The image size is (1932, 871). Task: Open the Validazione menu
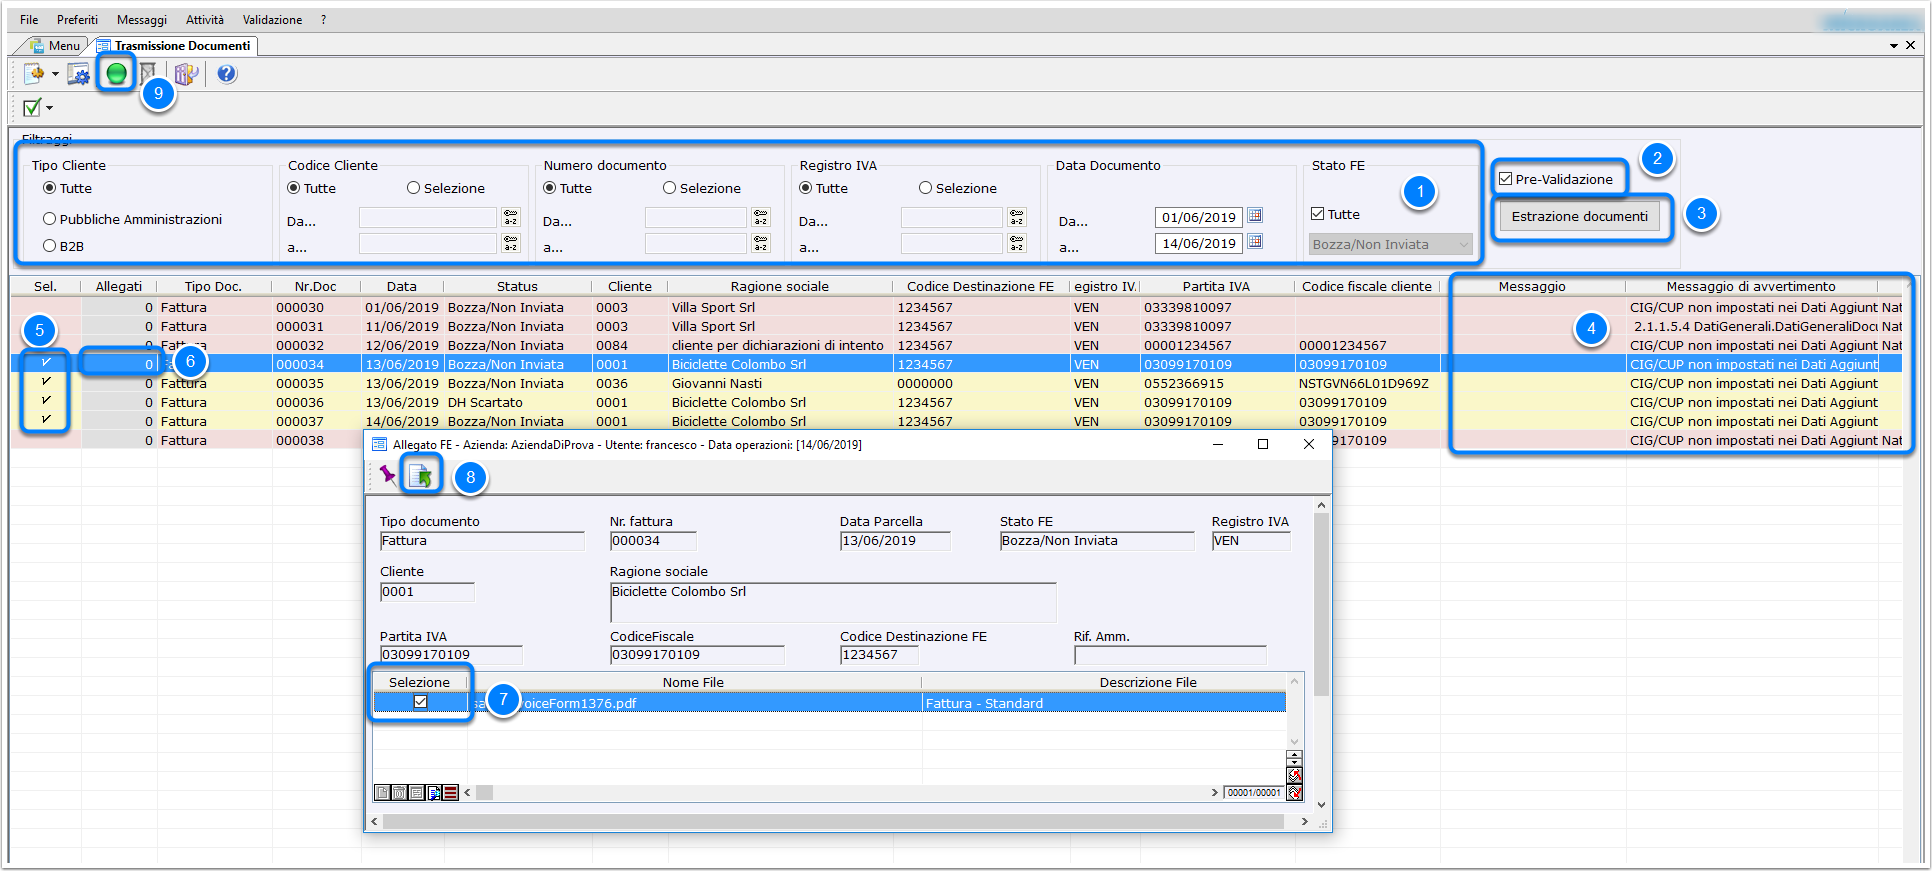[x=272, y=19]
